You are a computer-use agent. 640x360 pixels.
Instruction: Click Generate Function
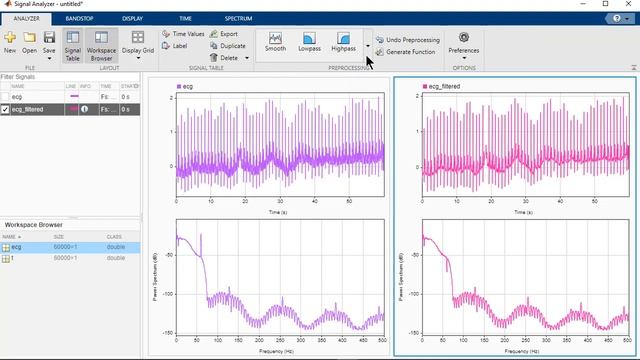point(405,52)
